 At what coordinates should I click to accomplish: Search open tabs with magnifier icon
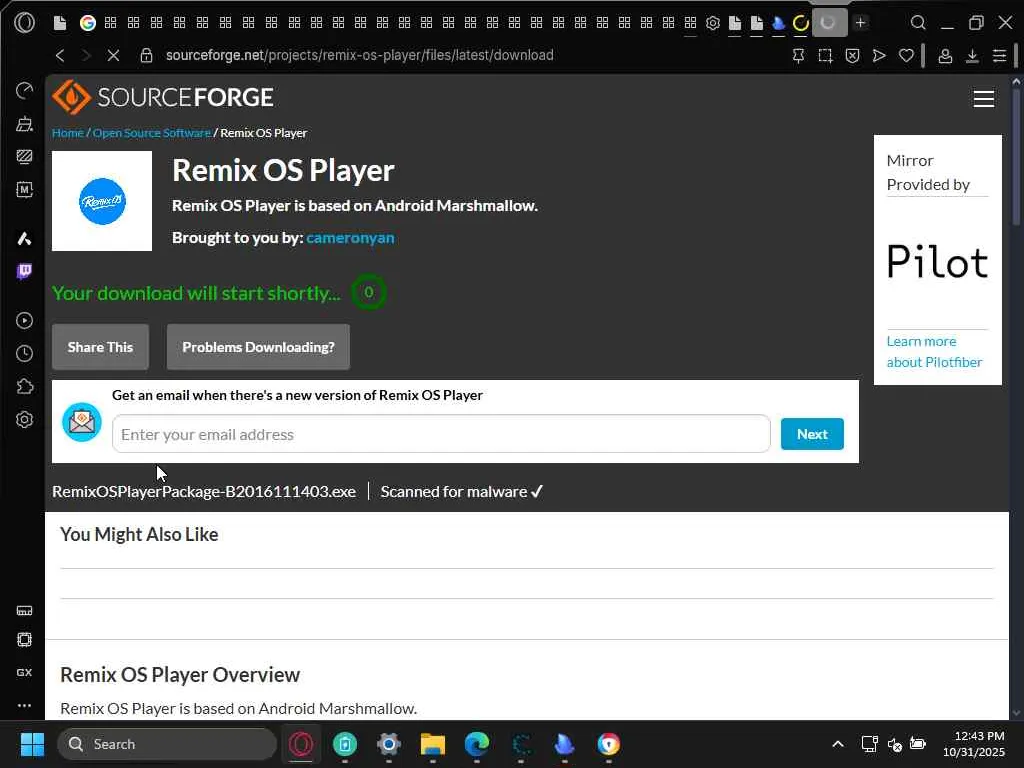[x=918, y=23]
